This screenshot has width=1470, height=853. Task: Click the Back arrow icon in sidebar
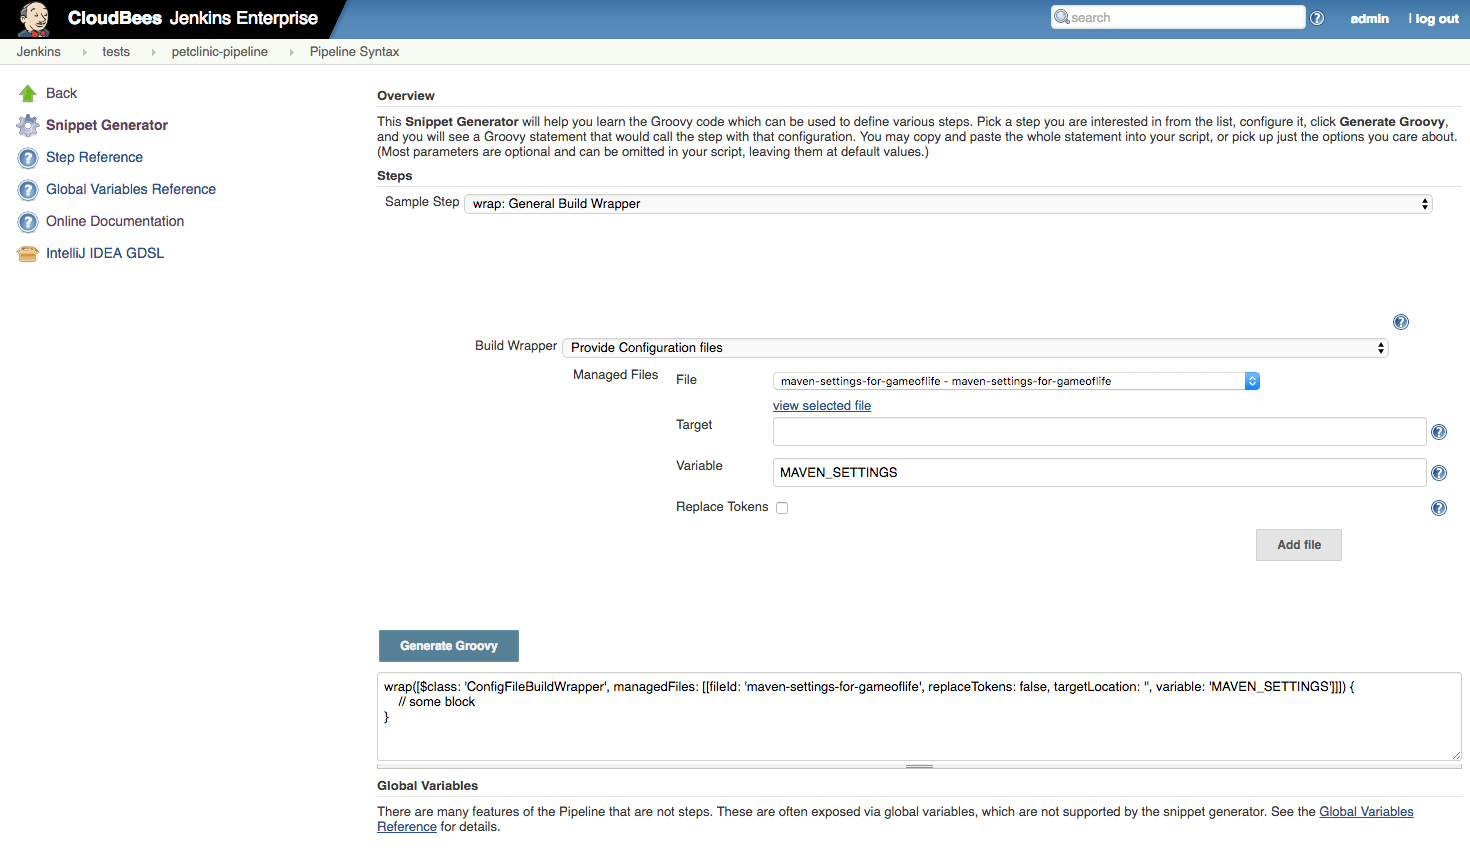point(25,92)
